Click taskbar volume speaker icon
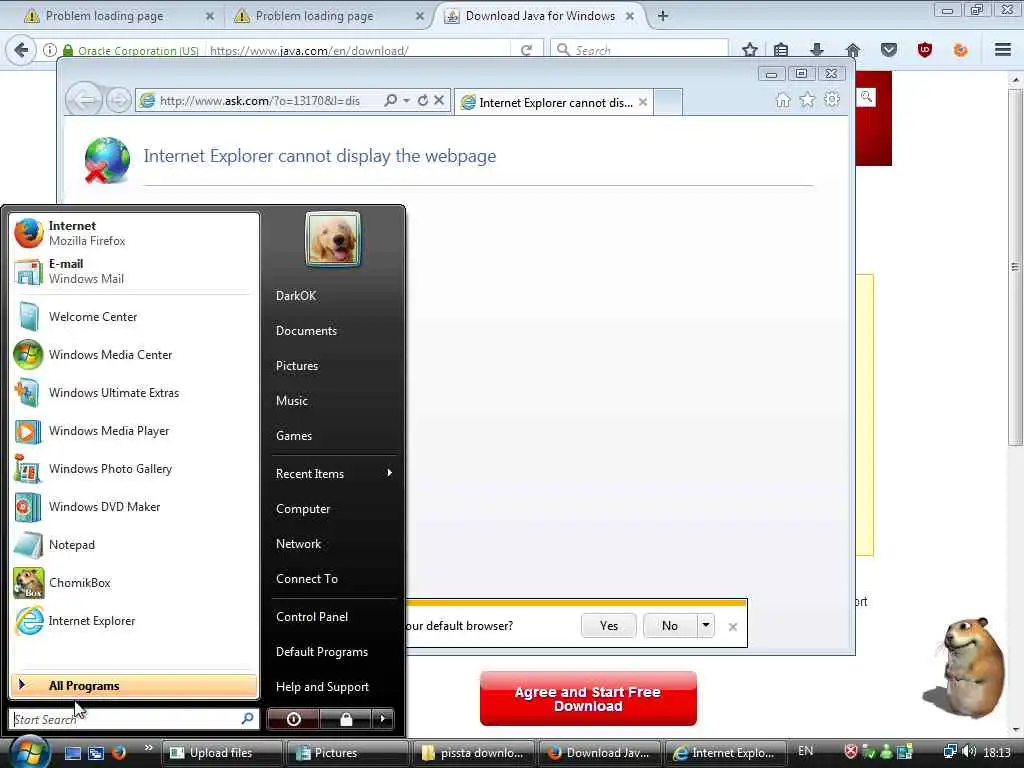Screen dimensions: 1024x768 pyautogui.click(x=969, y=752)
